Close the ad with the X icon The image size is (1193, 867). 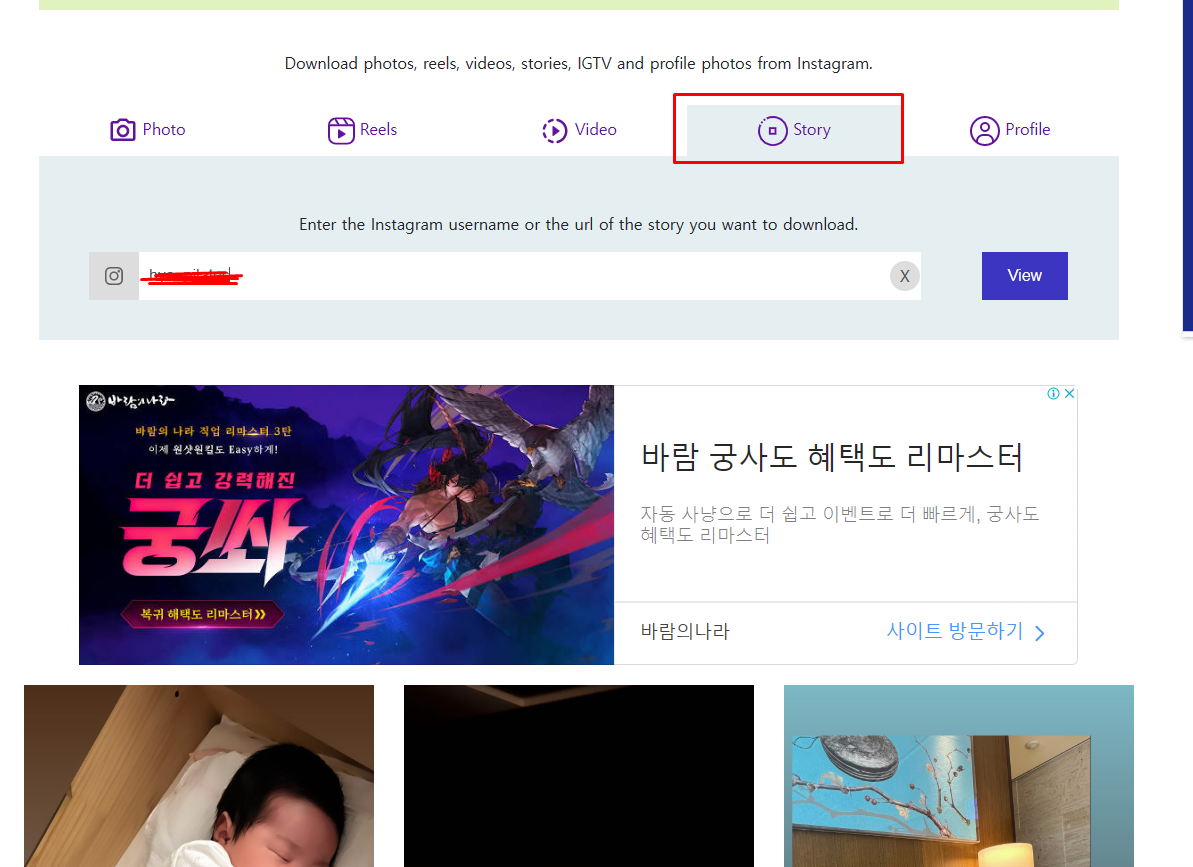[1069, 393]
